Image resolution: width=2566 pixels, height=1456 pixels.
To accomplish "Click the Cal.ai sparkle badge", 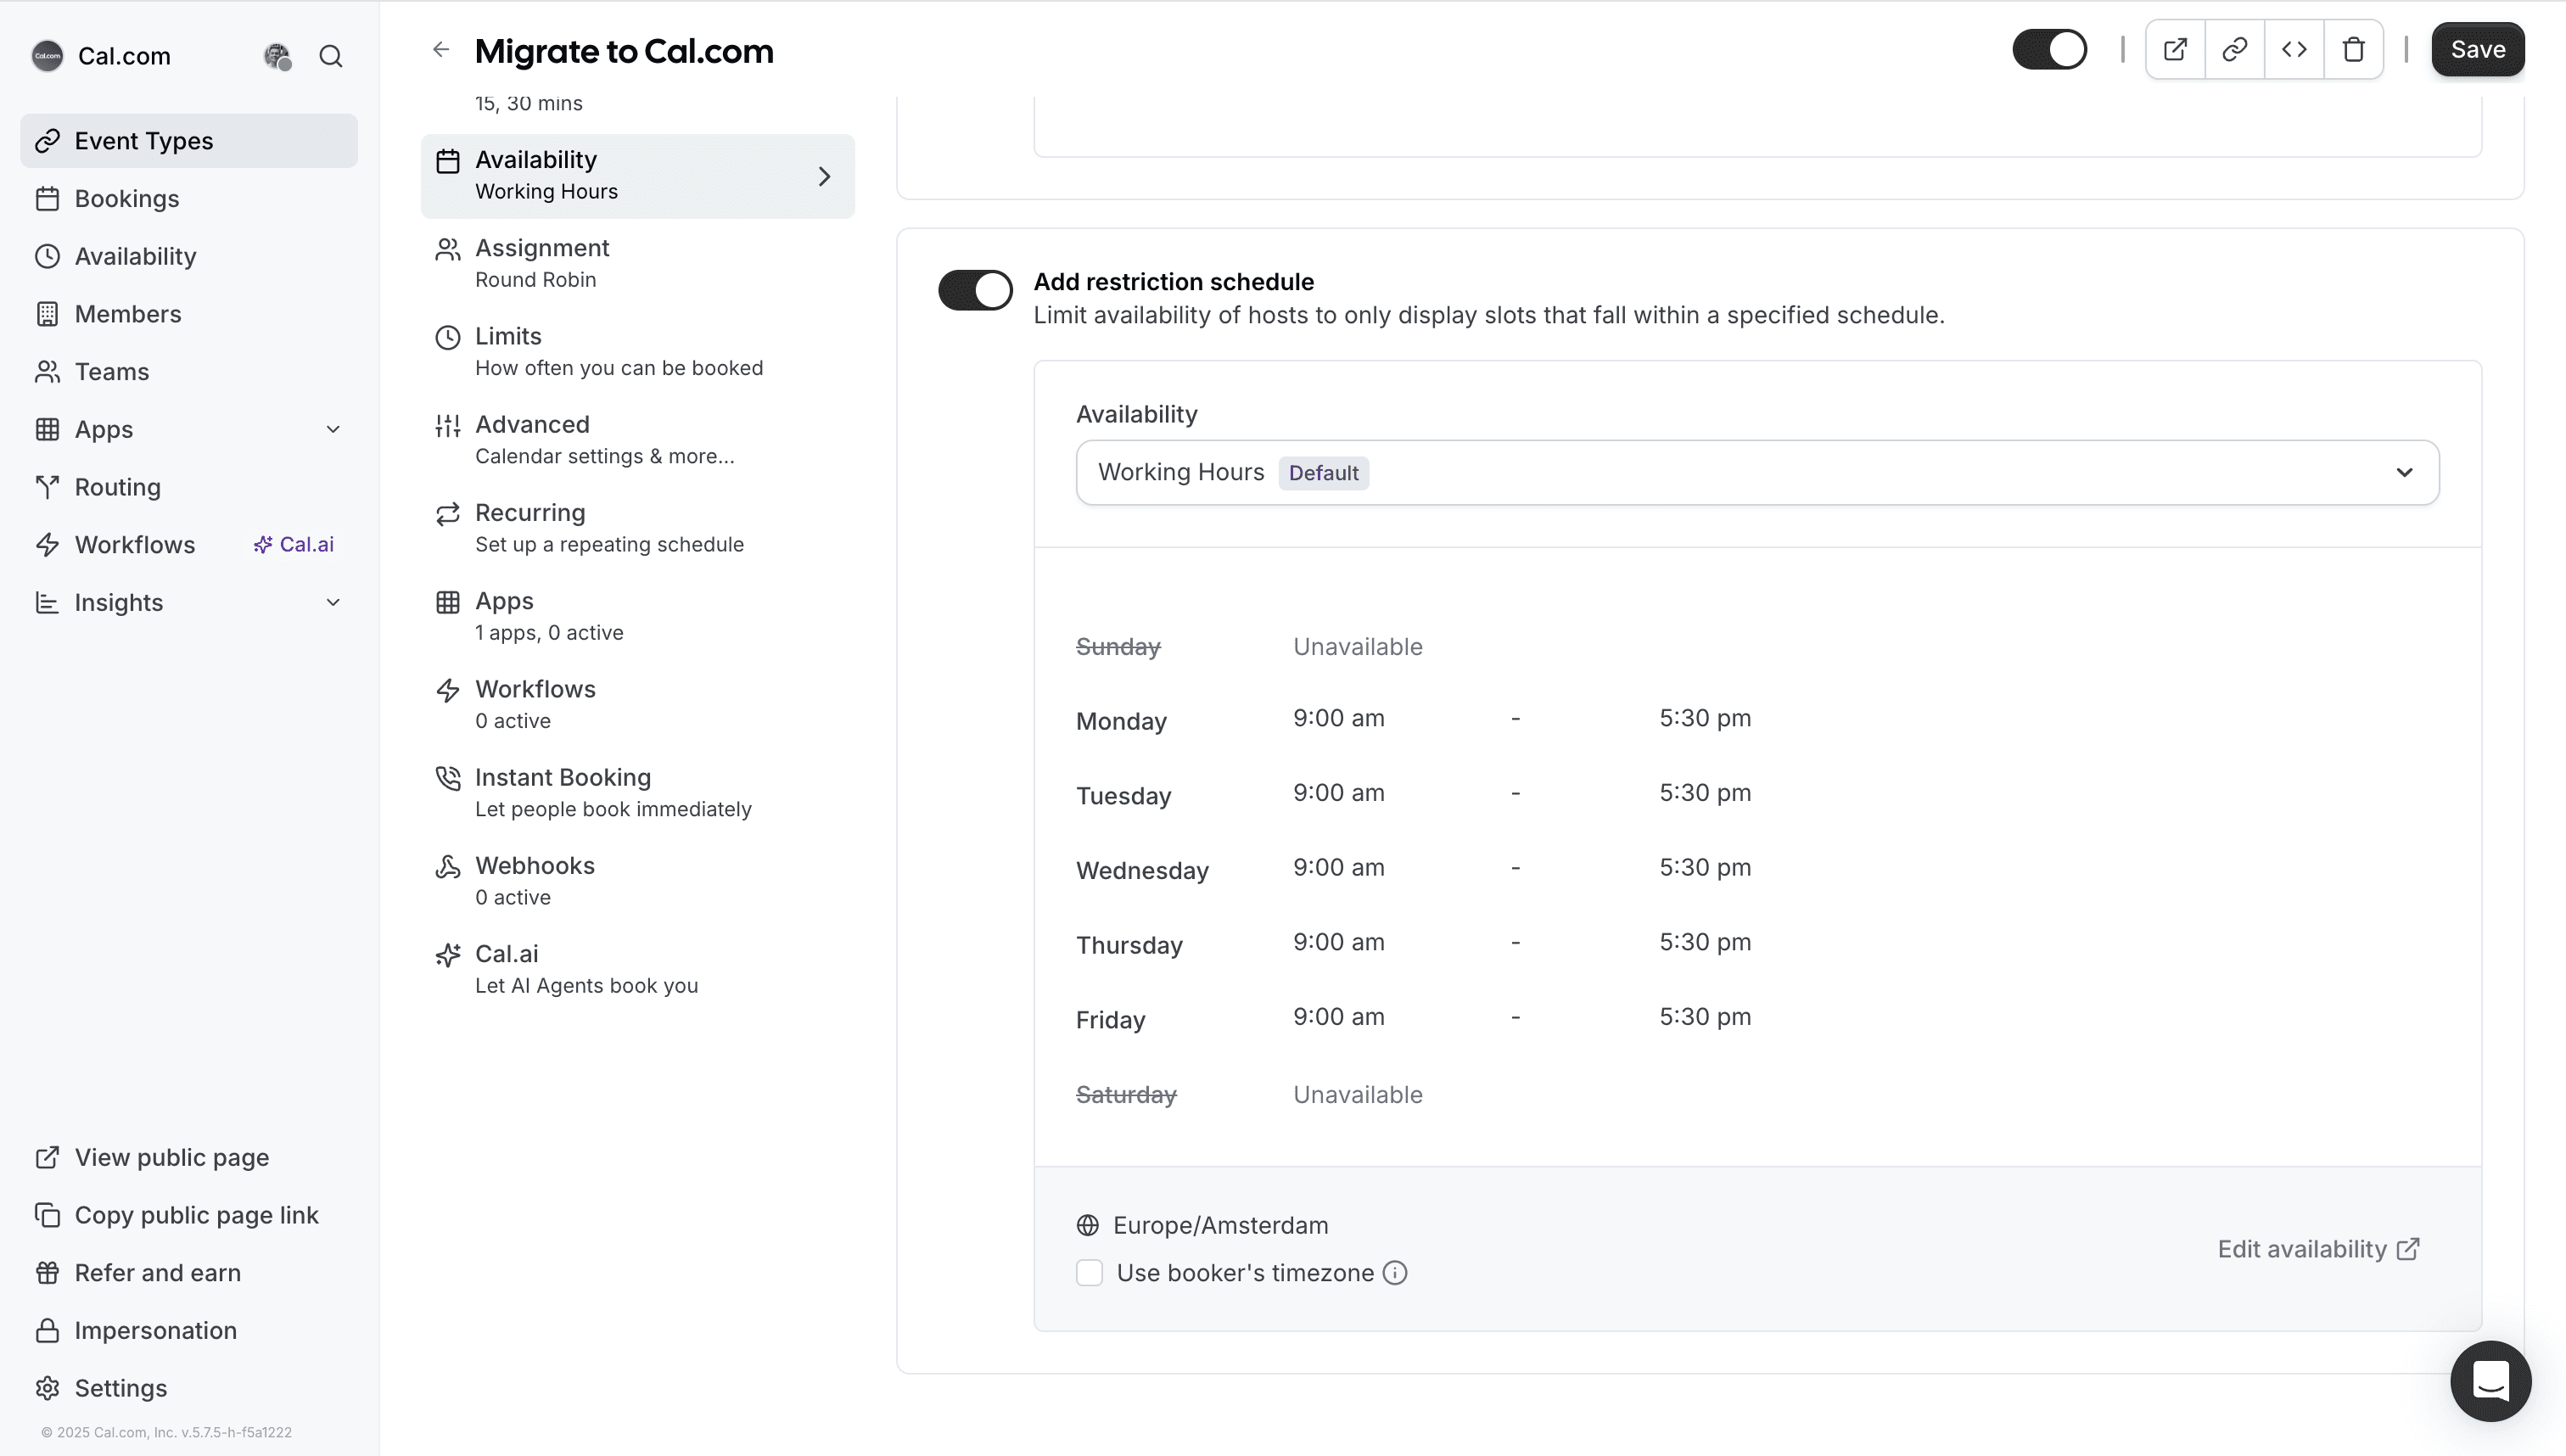I will coord(293,545).
